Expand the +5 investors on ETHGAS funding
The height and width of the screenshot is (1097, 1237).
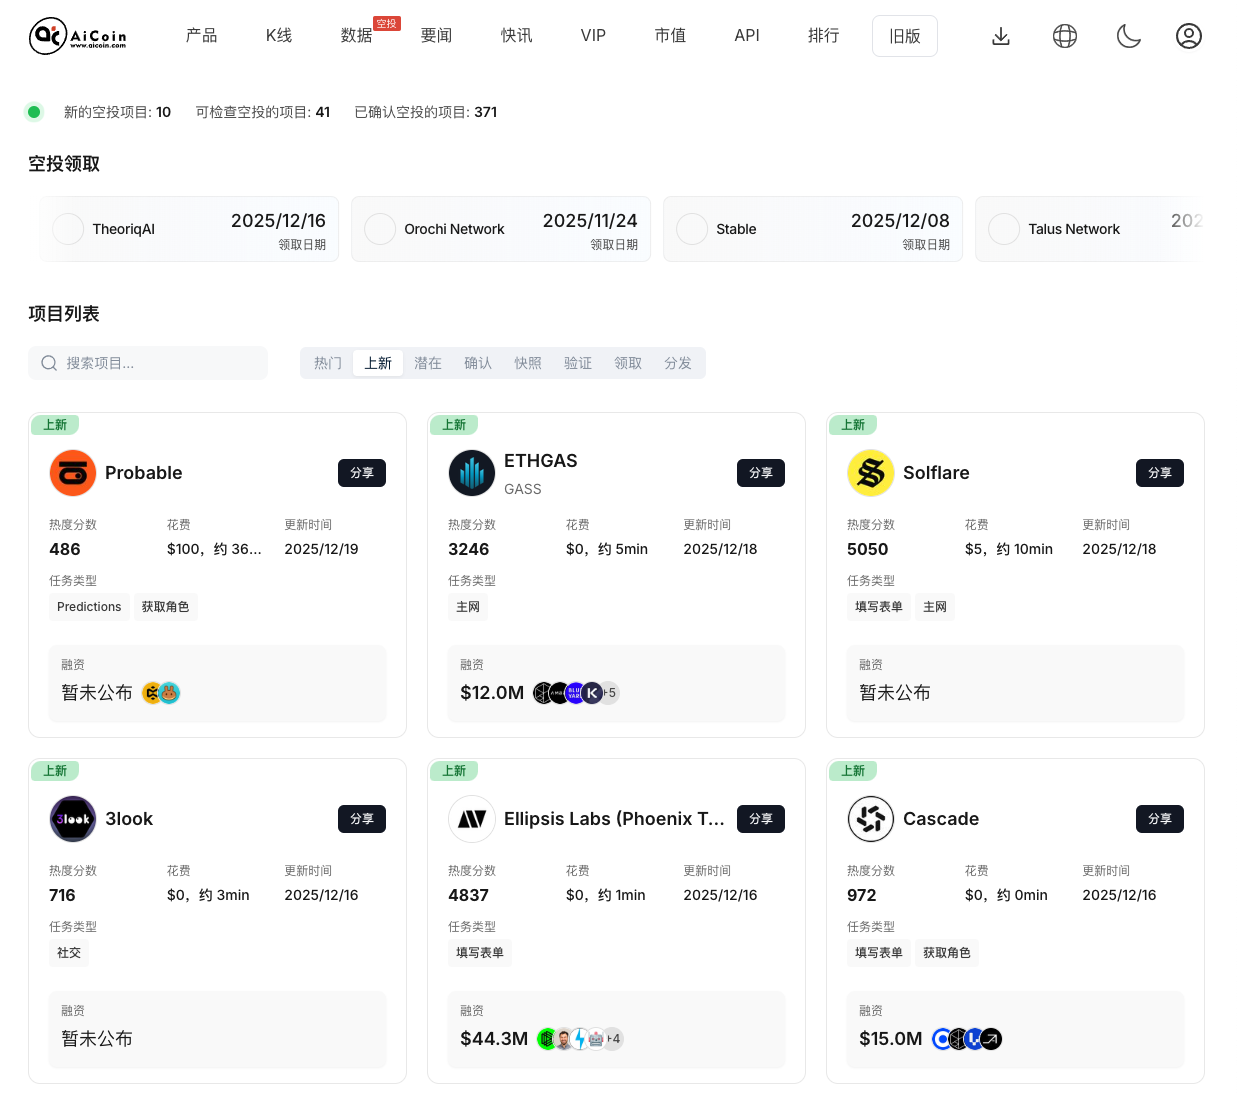click(x=608, y=692)
